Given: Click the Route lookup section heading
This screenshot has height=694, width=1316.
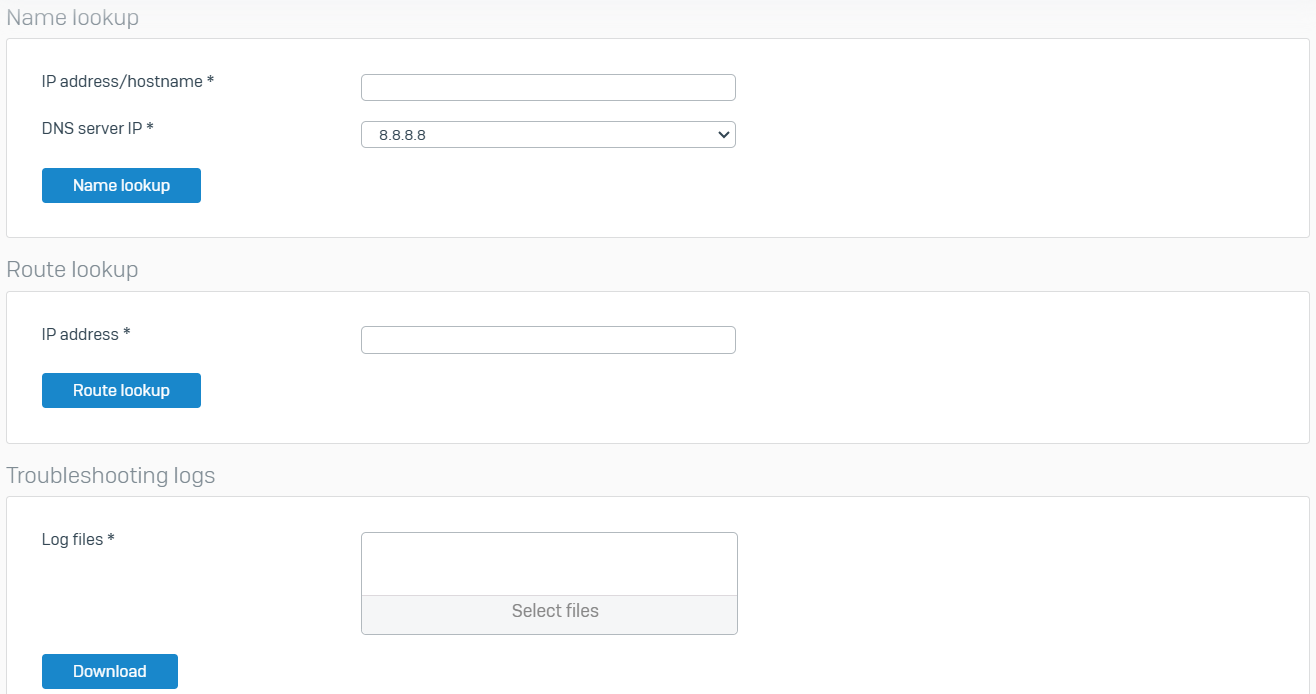Looking at the screenshot, I should [x=73, y=270].
